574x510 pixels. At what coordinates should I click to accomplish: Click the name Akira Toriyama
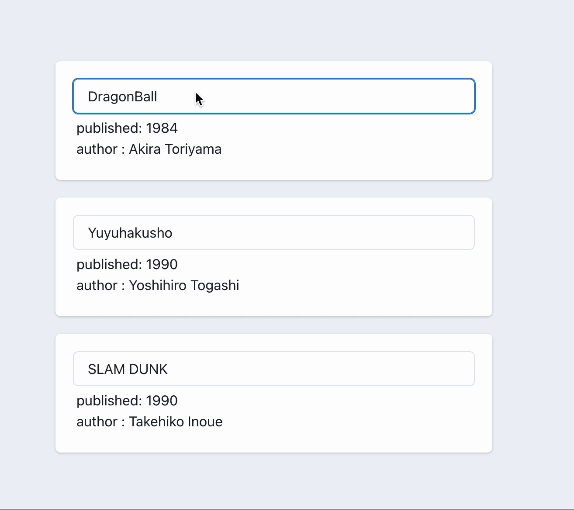pyautogui.click(x=175, y=149)
